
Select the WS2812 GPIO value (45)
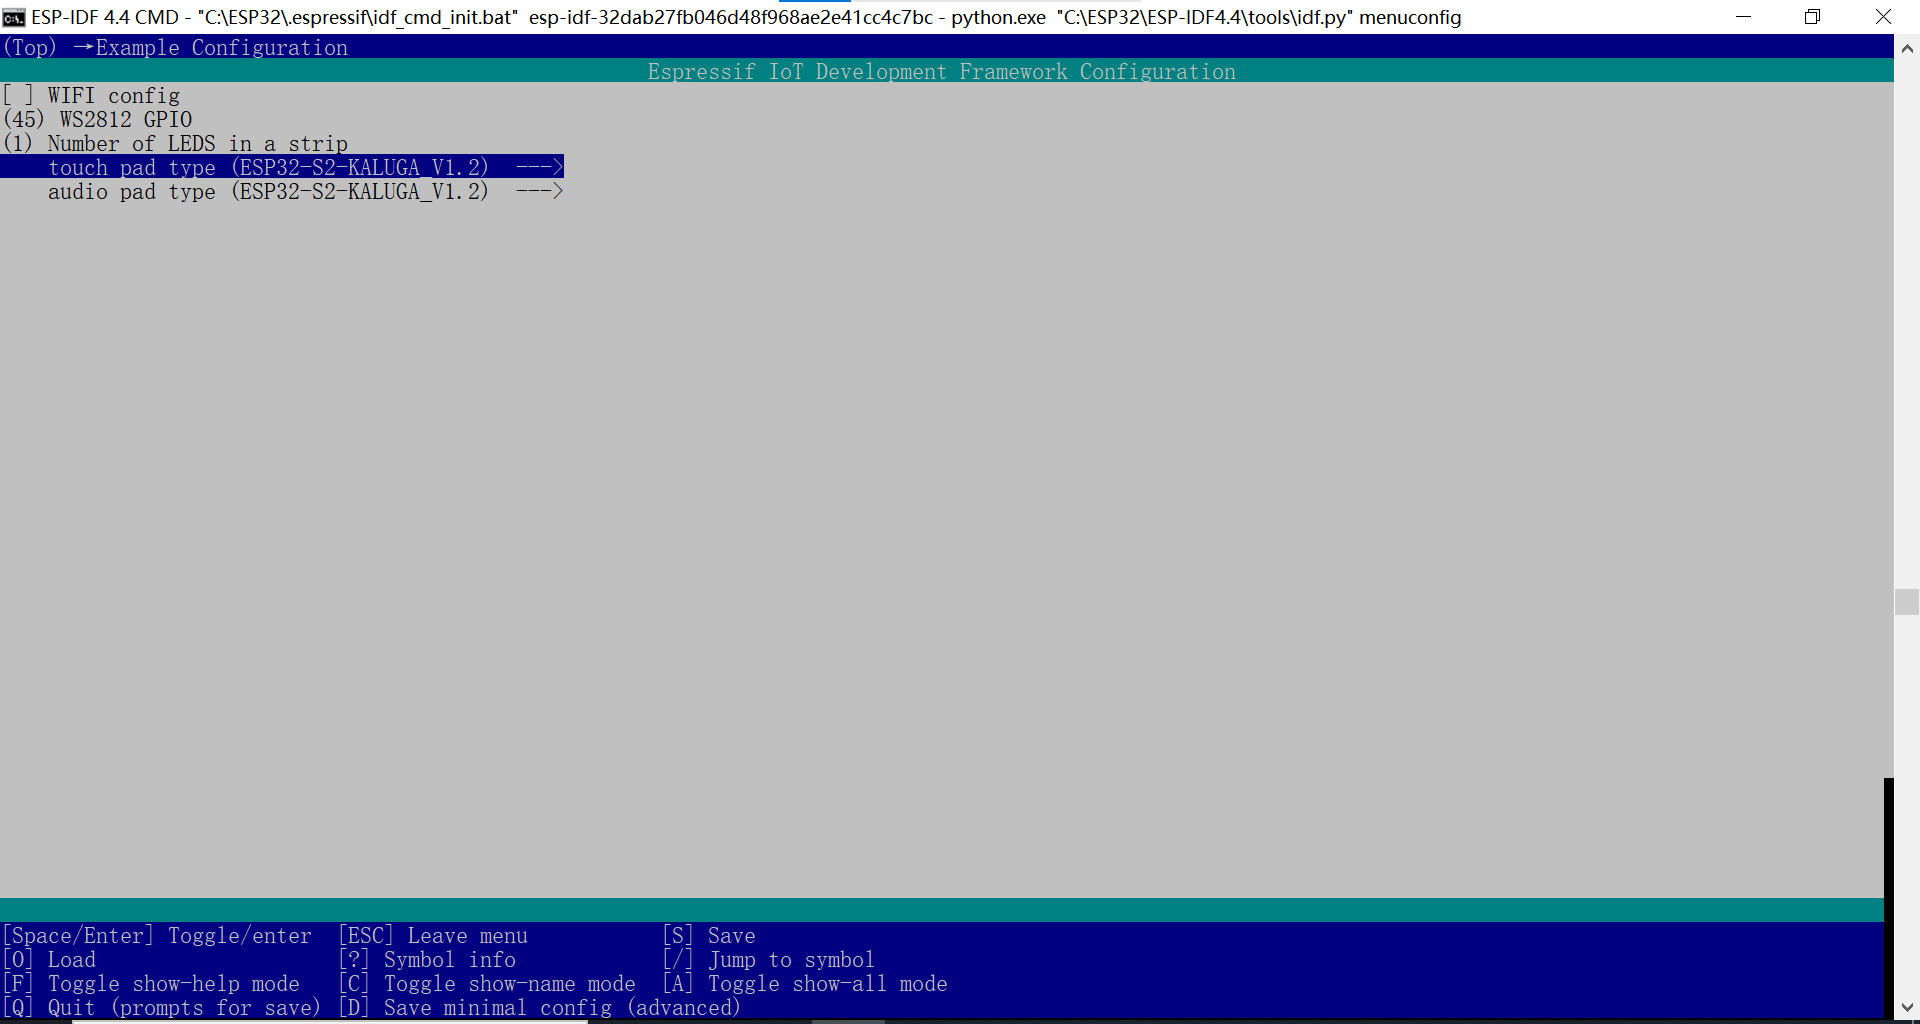click(24, 119)
